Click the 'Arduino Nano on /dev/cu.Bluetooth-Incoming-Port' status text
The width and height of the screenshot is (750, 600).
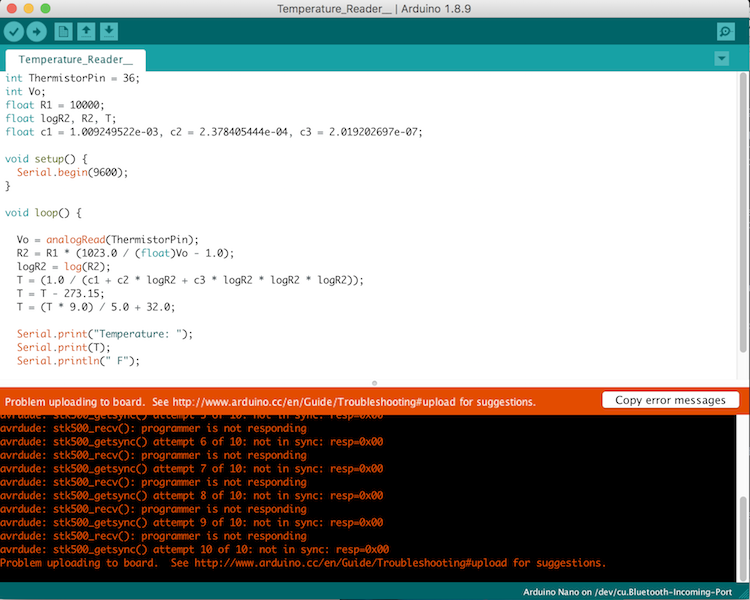tap(627, 592)
